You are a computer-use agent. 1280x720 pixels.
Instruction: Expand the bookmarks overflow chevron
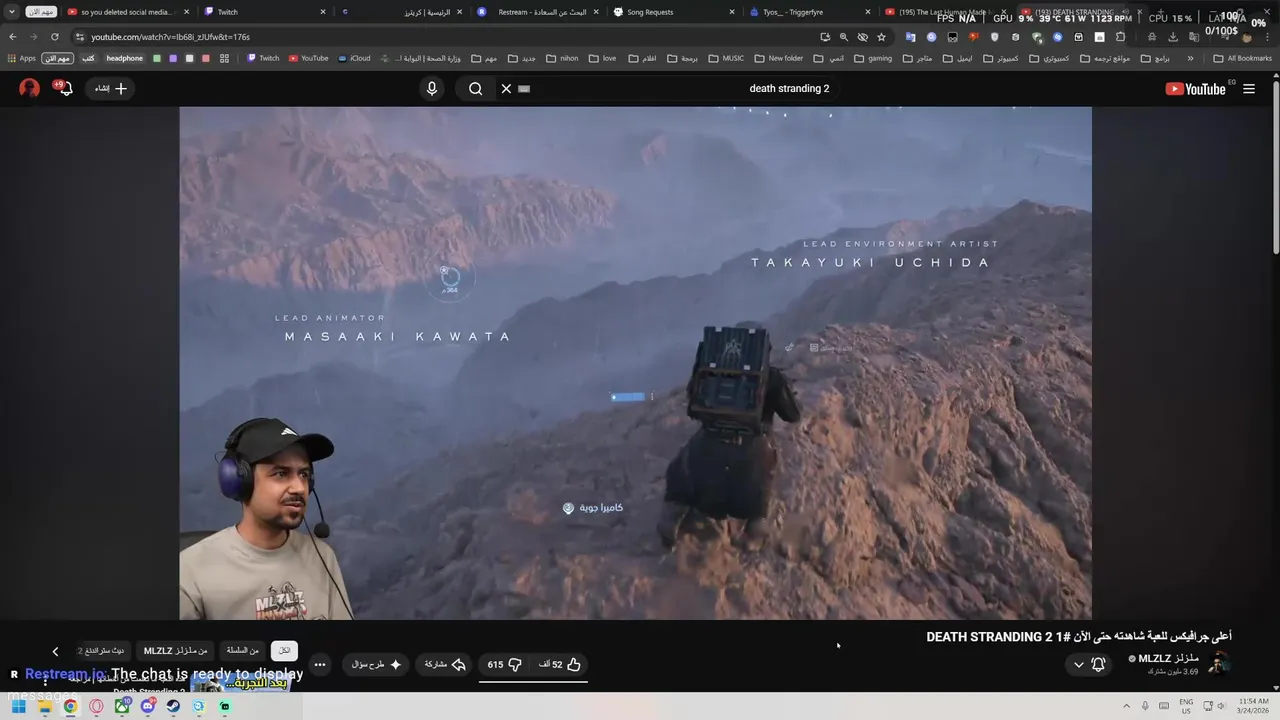pos(1190,58)
